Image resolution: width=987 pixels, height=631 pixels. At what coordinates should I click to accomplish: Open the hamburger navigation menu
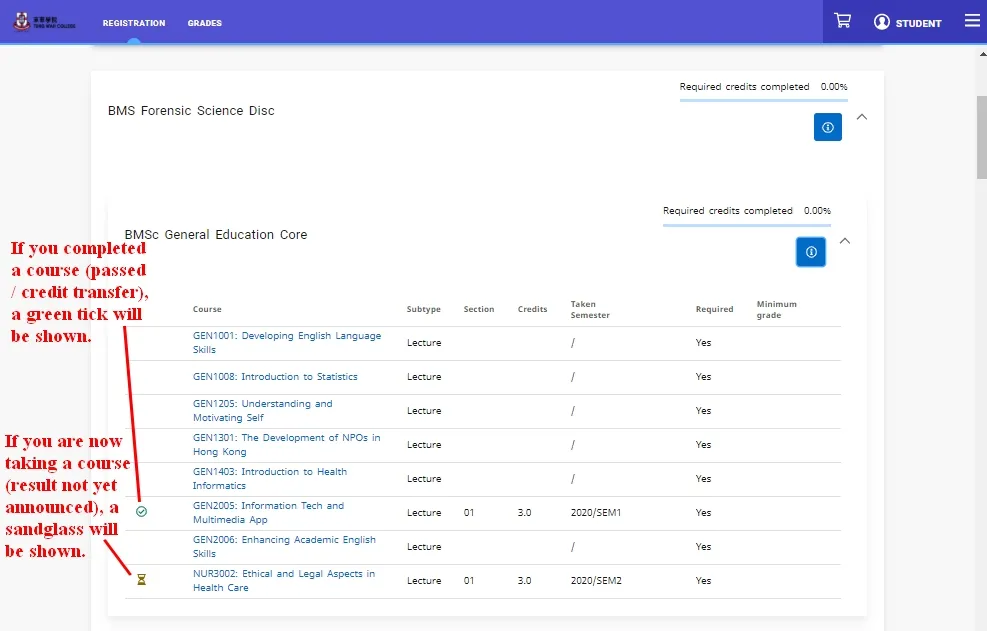pos(972,21)
